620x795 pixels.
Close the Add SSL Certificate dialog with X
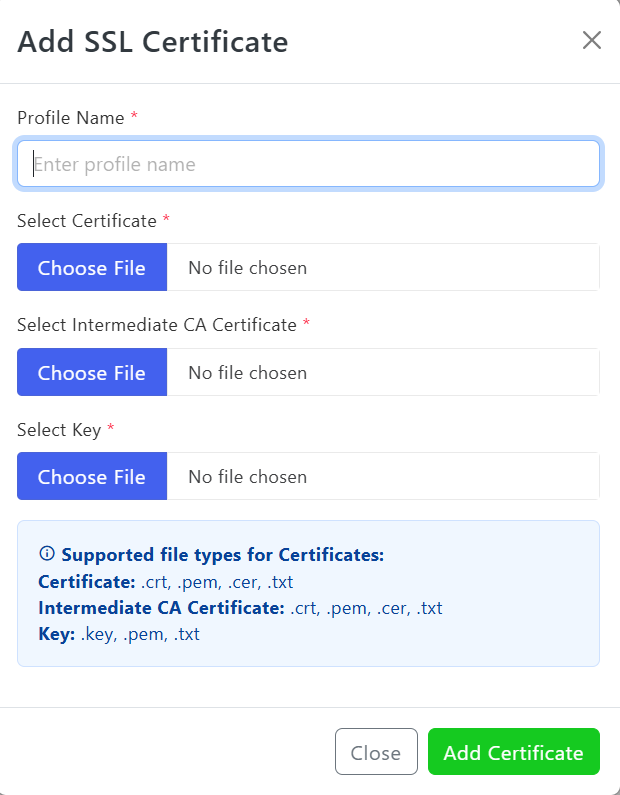tap(592, 40)
